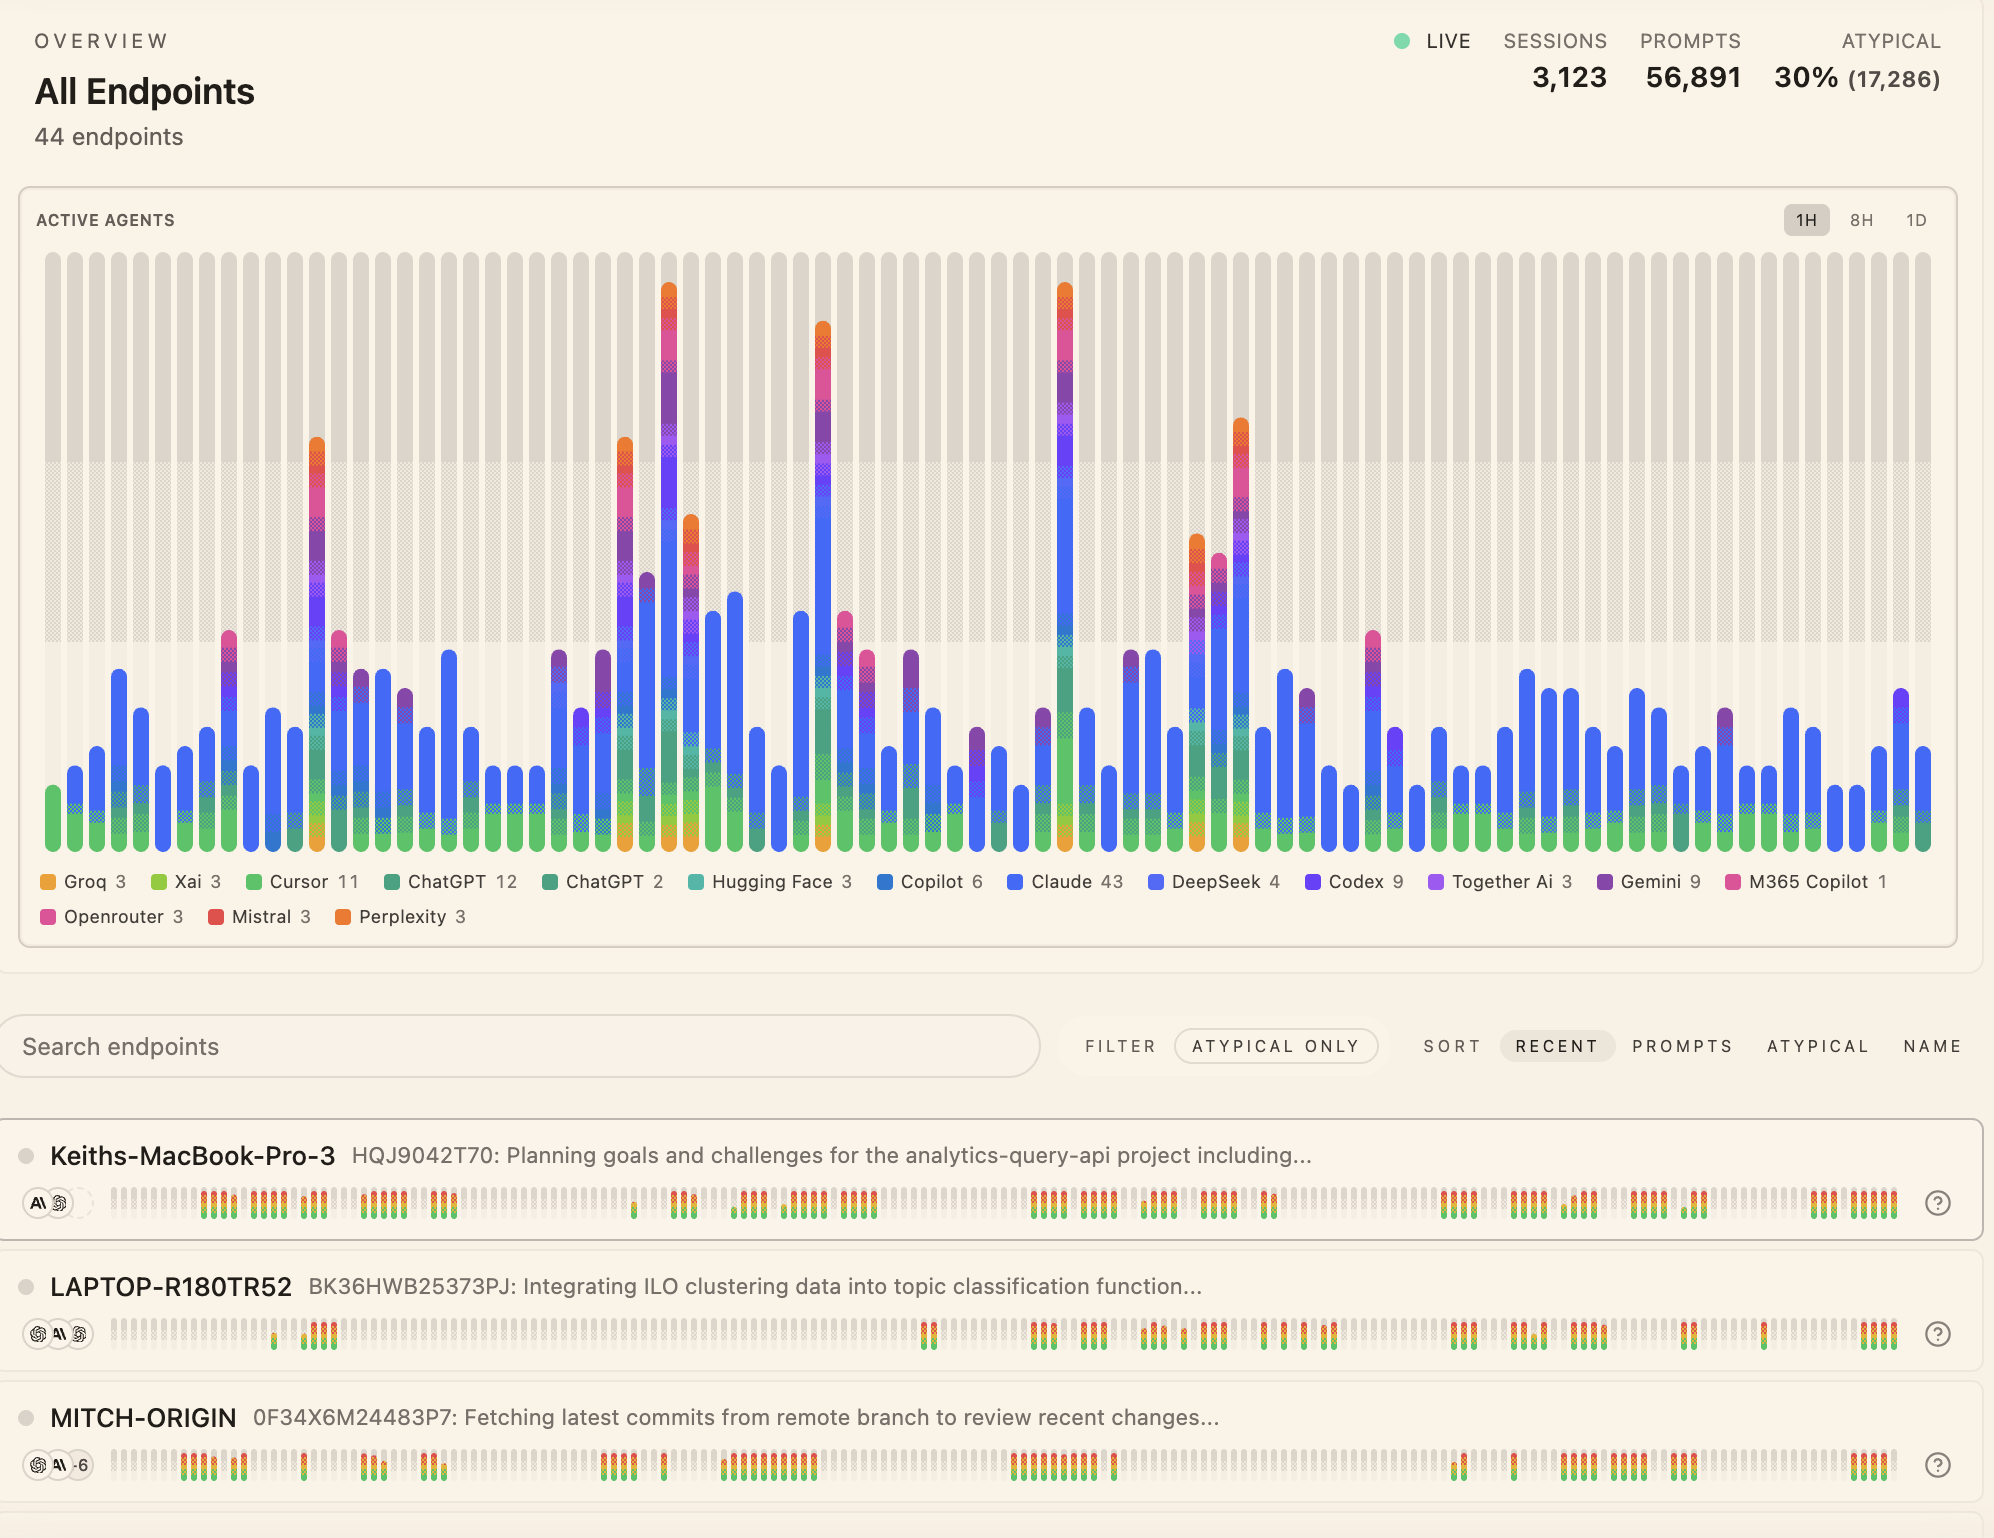This screenshot has width=1994, height=1538.
Task: Toggle Claude series in chart legend
Action: click(1064, 882)
